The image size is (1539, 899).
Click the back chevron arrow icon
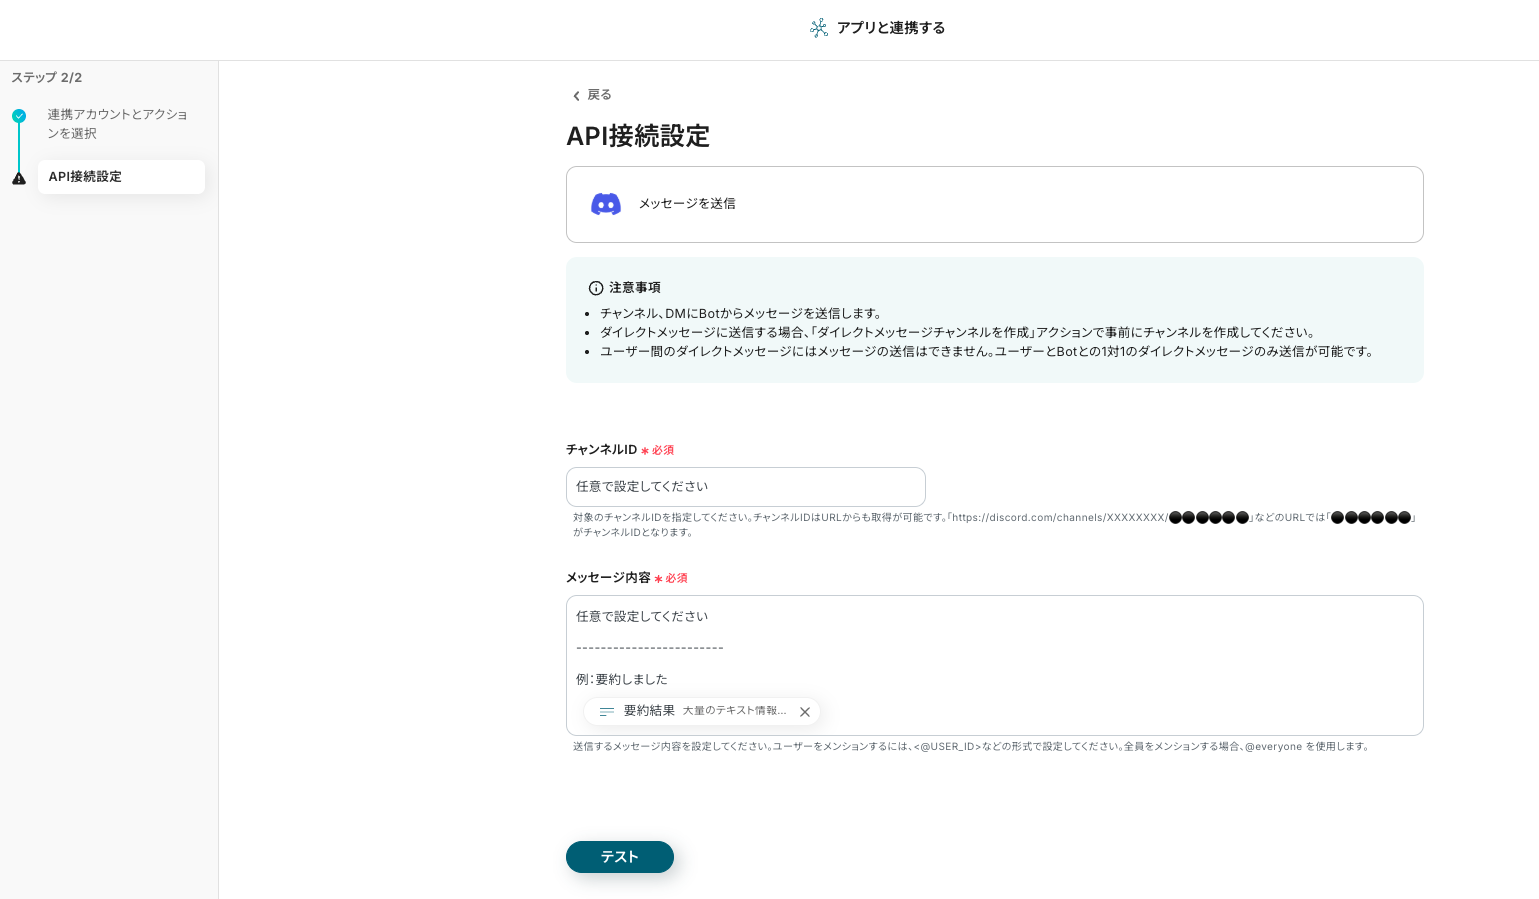[576, 96]
